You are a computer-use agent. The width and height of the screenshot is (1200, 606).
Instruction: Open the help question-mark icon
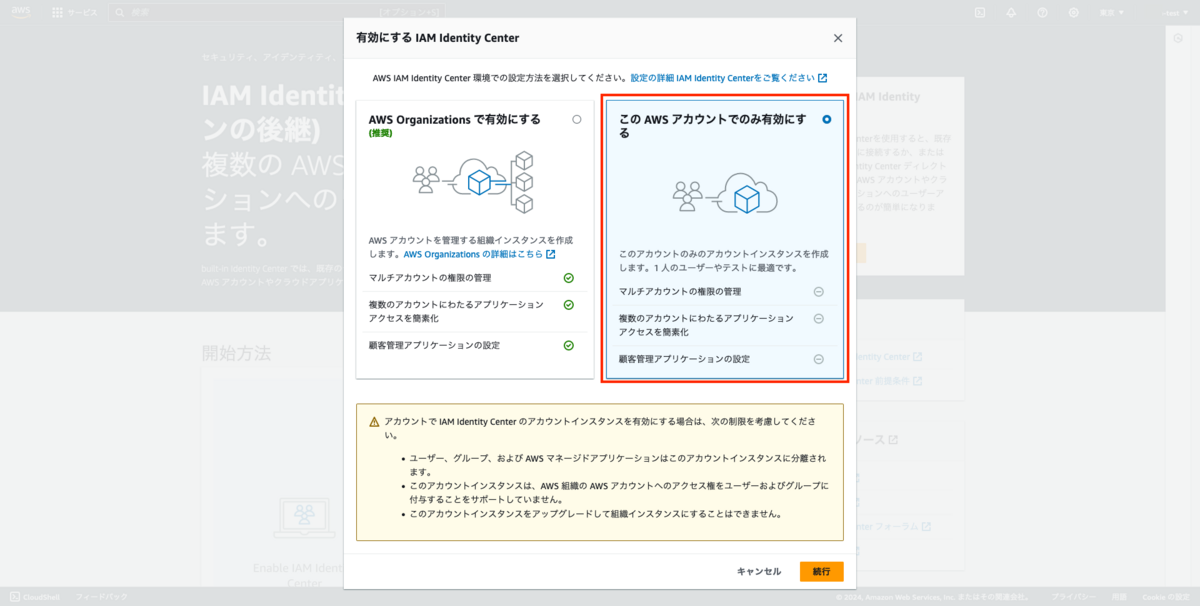(1042, 12)
